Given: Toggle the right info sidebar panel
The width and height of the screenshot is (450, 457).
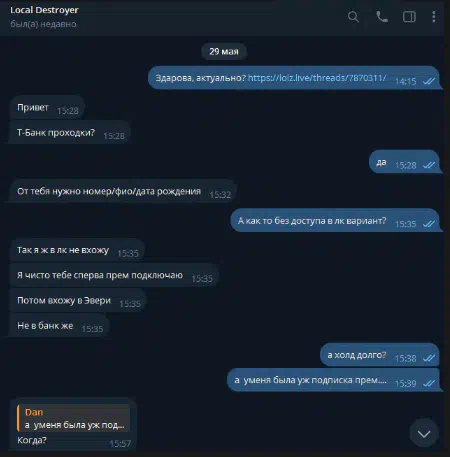Looking at the screenshot, I should pos(409,17).
